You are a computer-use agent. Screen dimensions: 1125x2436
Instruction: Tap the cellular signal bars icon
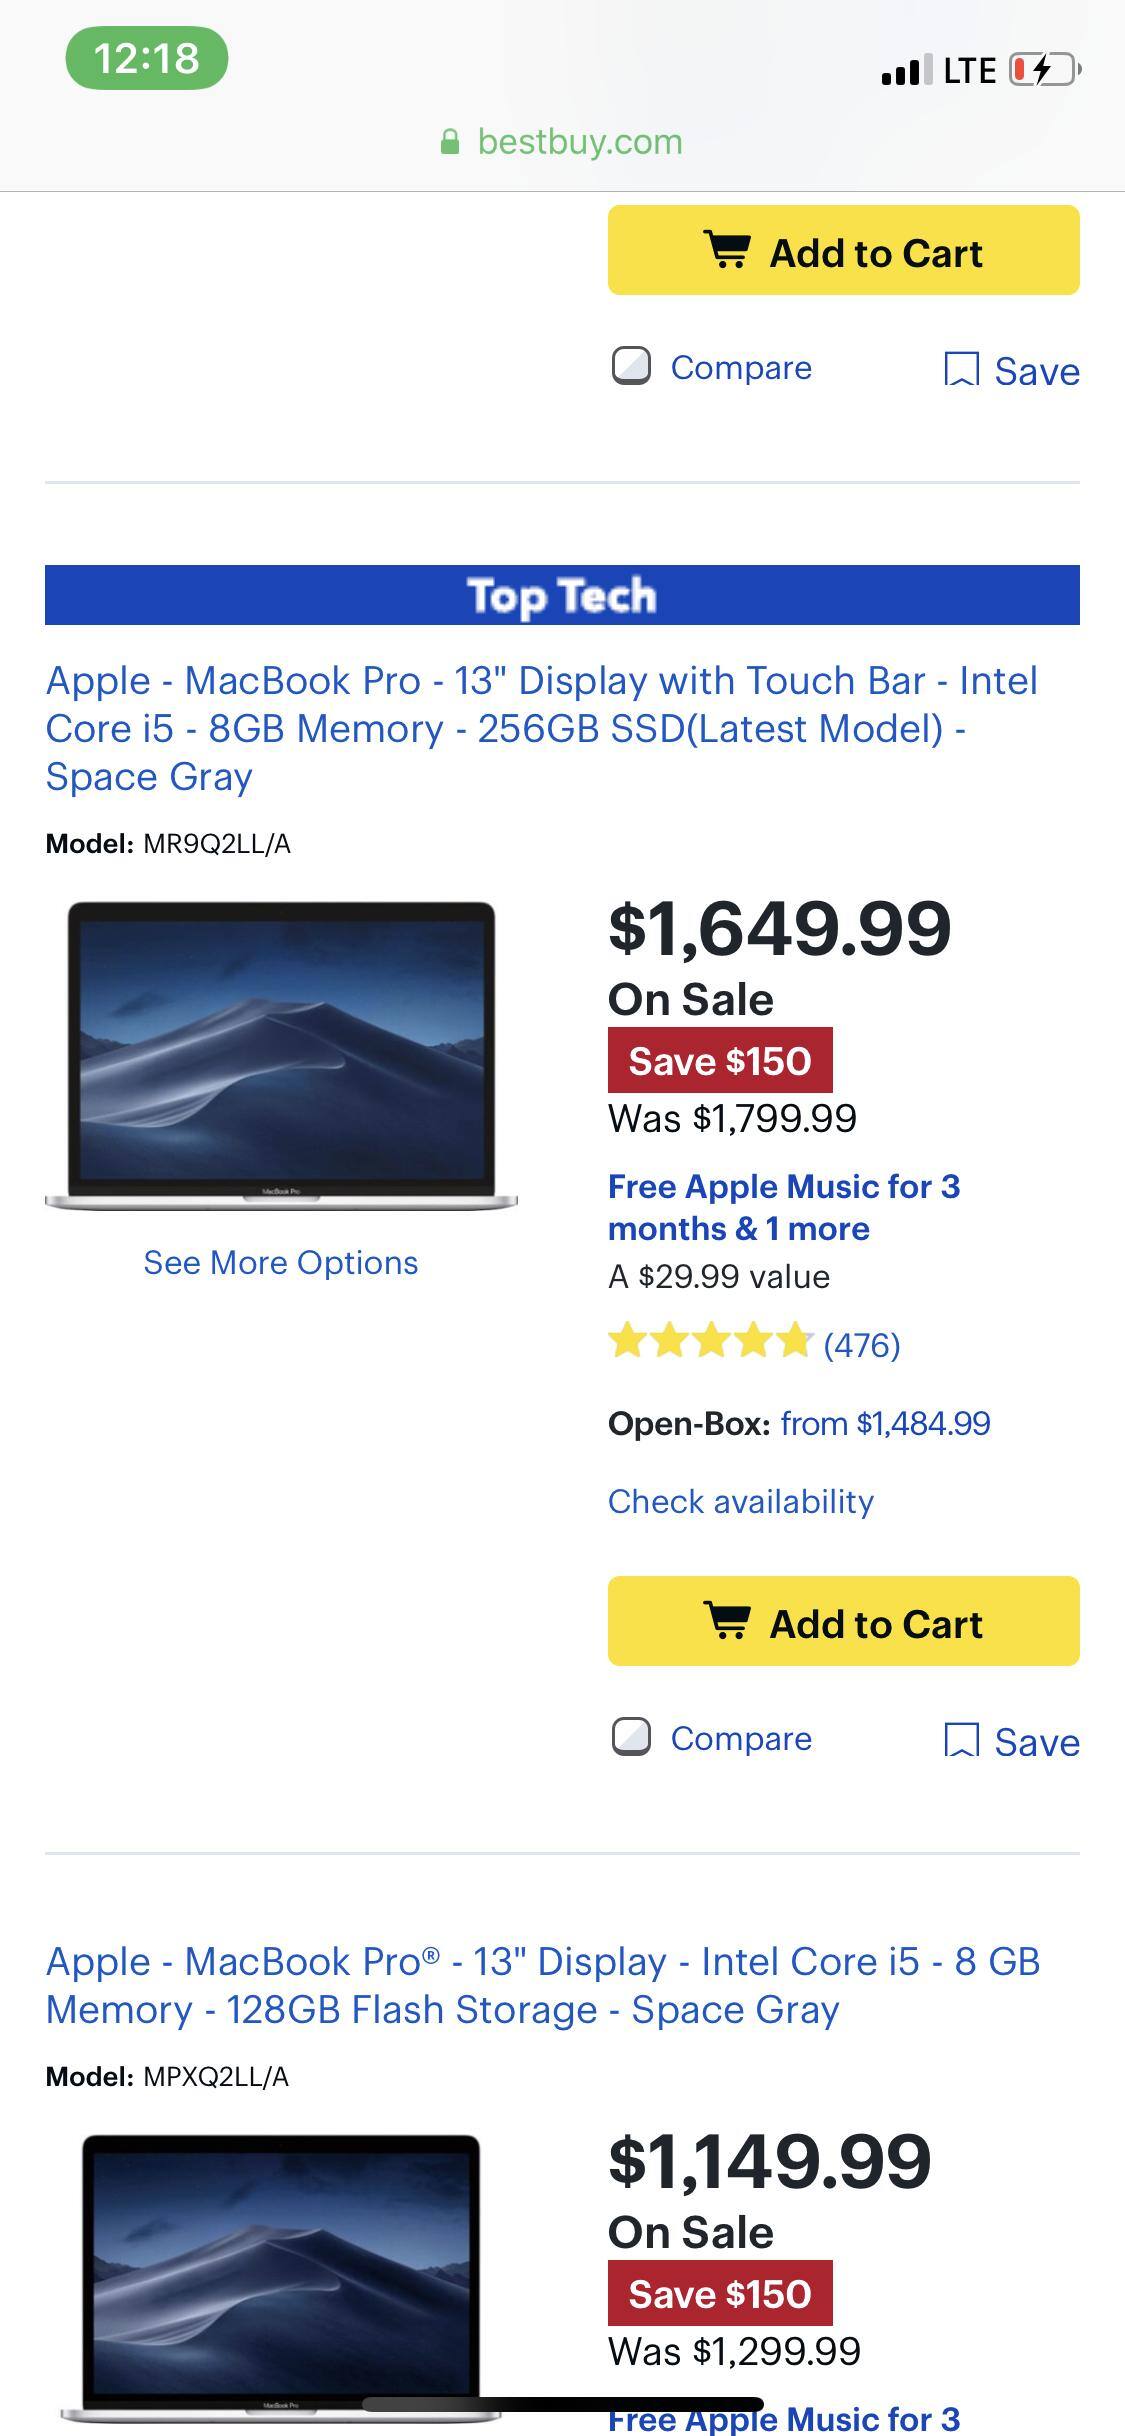(906, 70)
